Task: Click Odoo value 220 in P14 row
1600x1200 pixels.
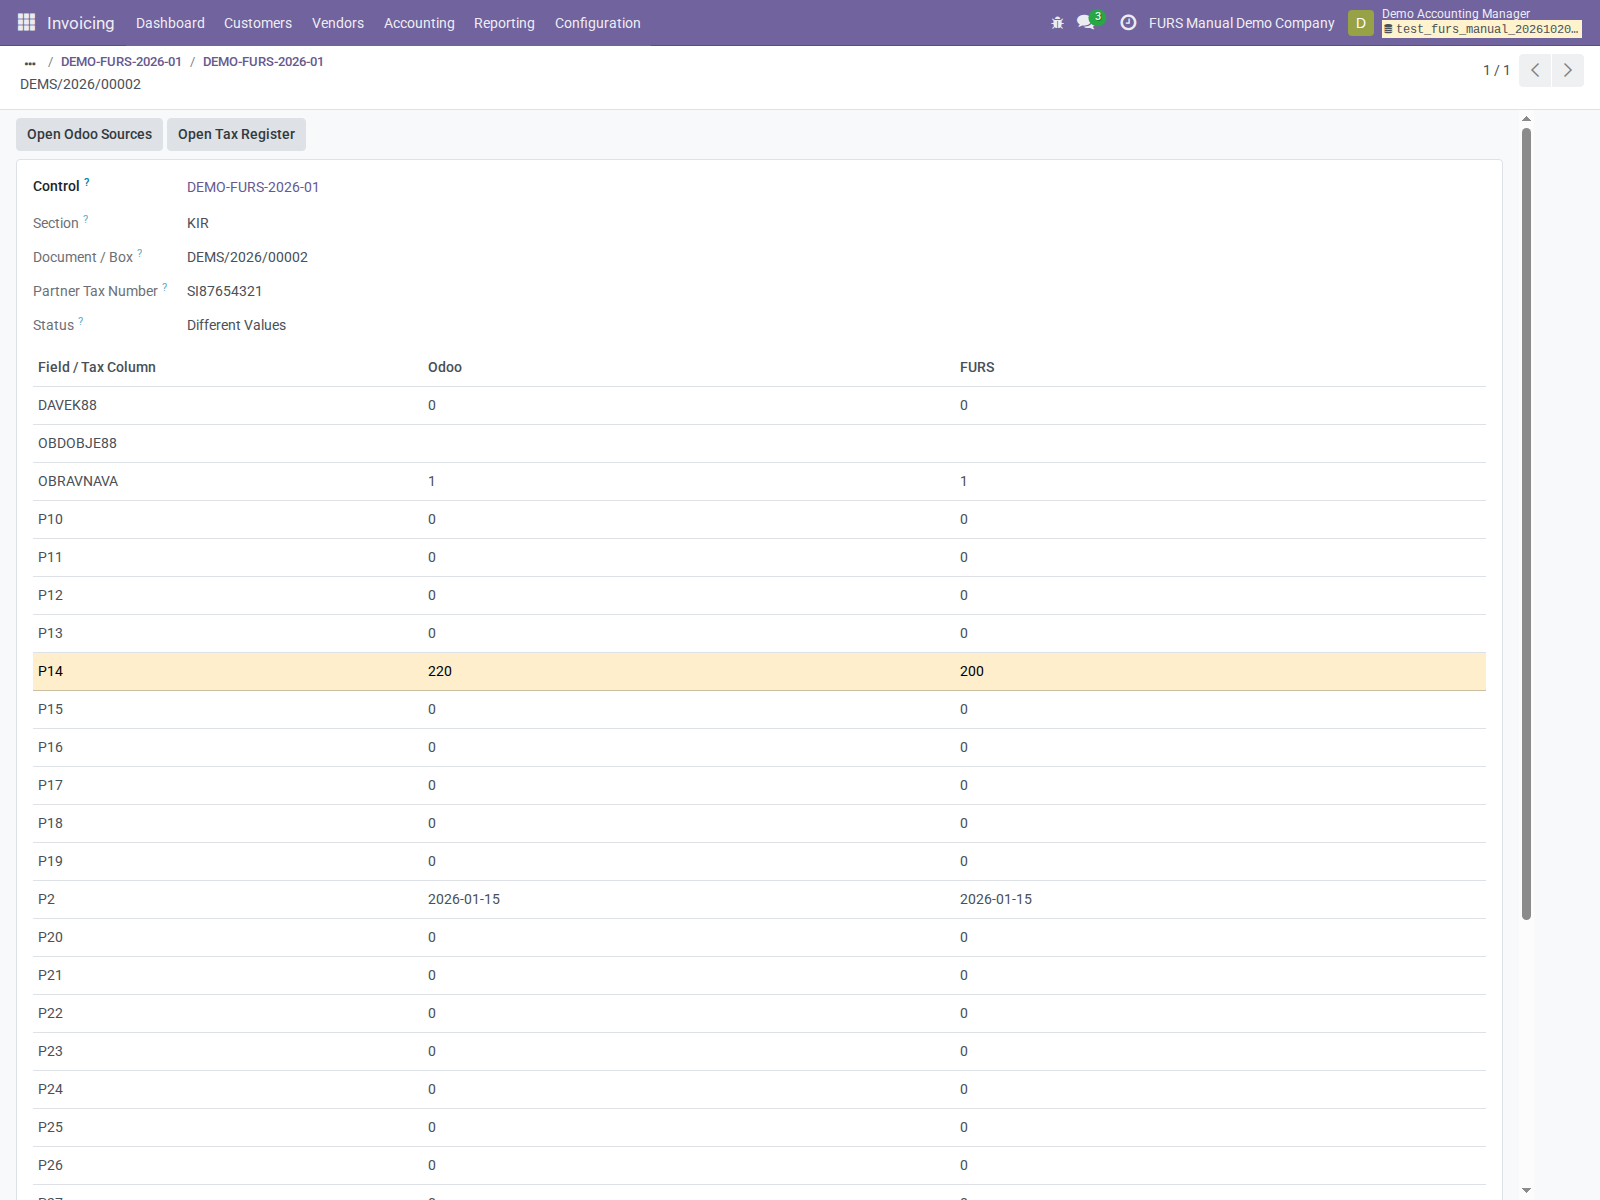Action: point(440,671)
